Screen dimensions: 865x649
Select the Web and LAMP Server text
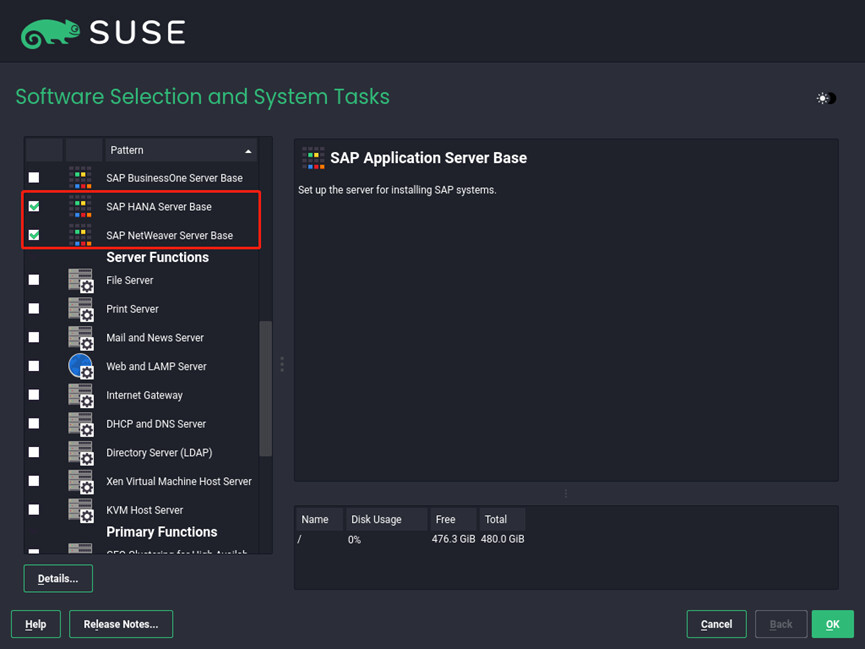click(x=156, y=366)
